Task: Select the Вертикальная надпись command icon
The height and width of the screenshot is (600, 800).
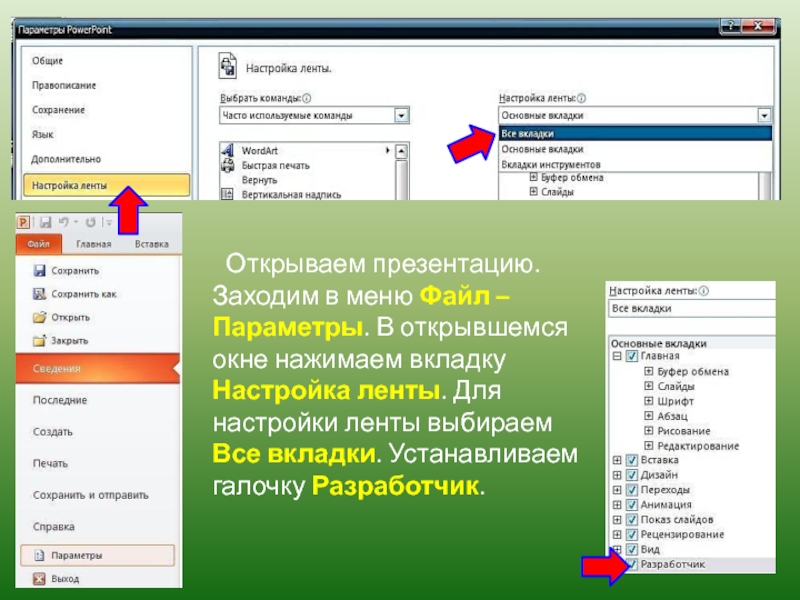Action: coord(228,194)
